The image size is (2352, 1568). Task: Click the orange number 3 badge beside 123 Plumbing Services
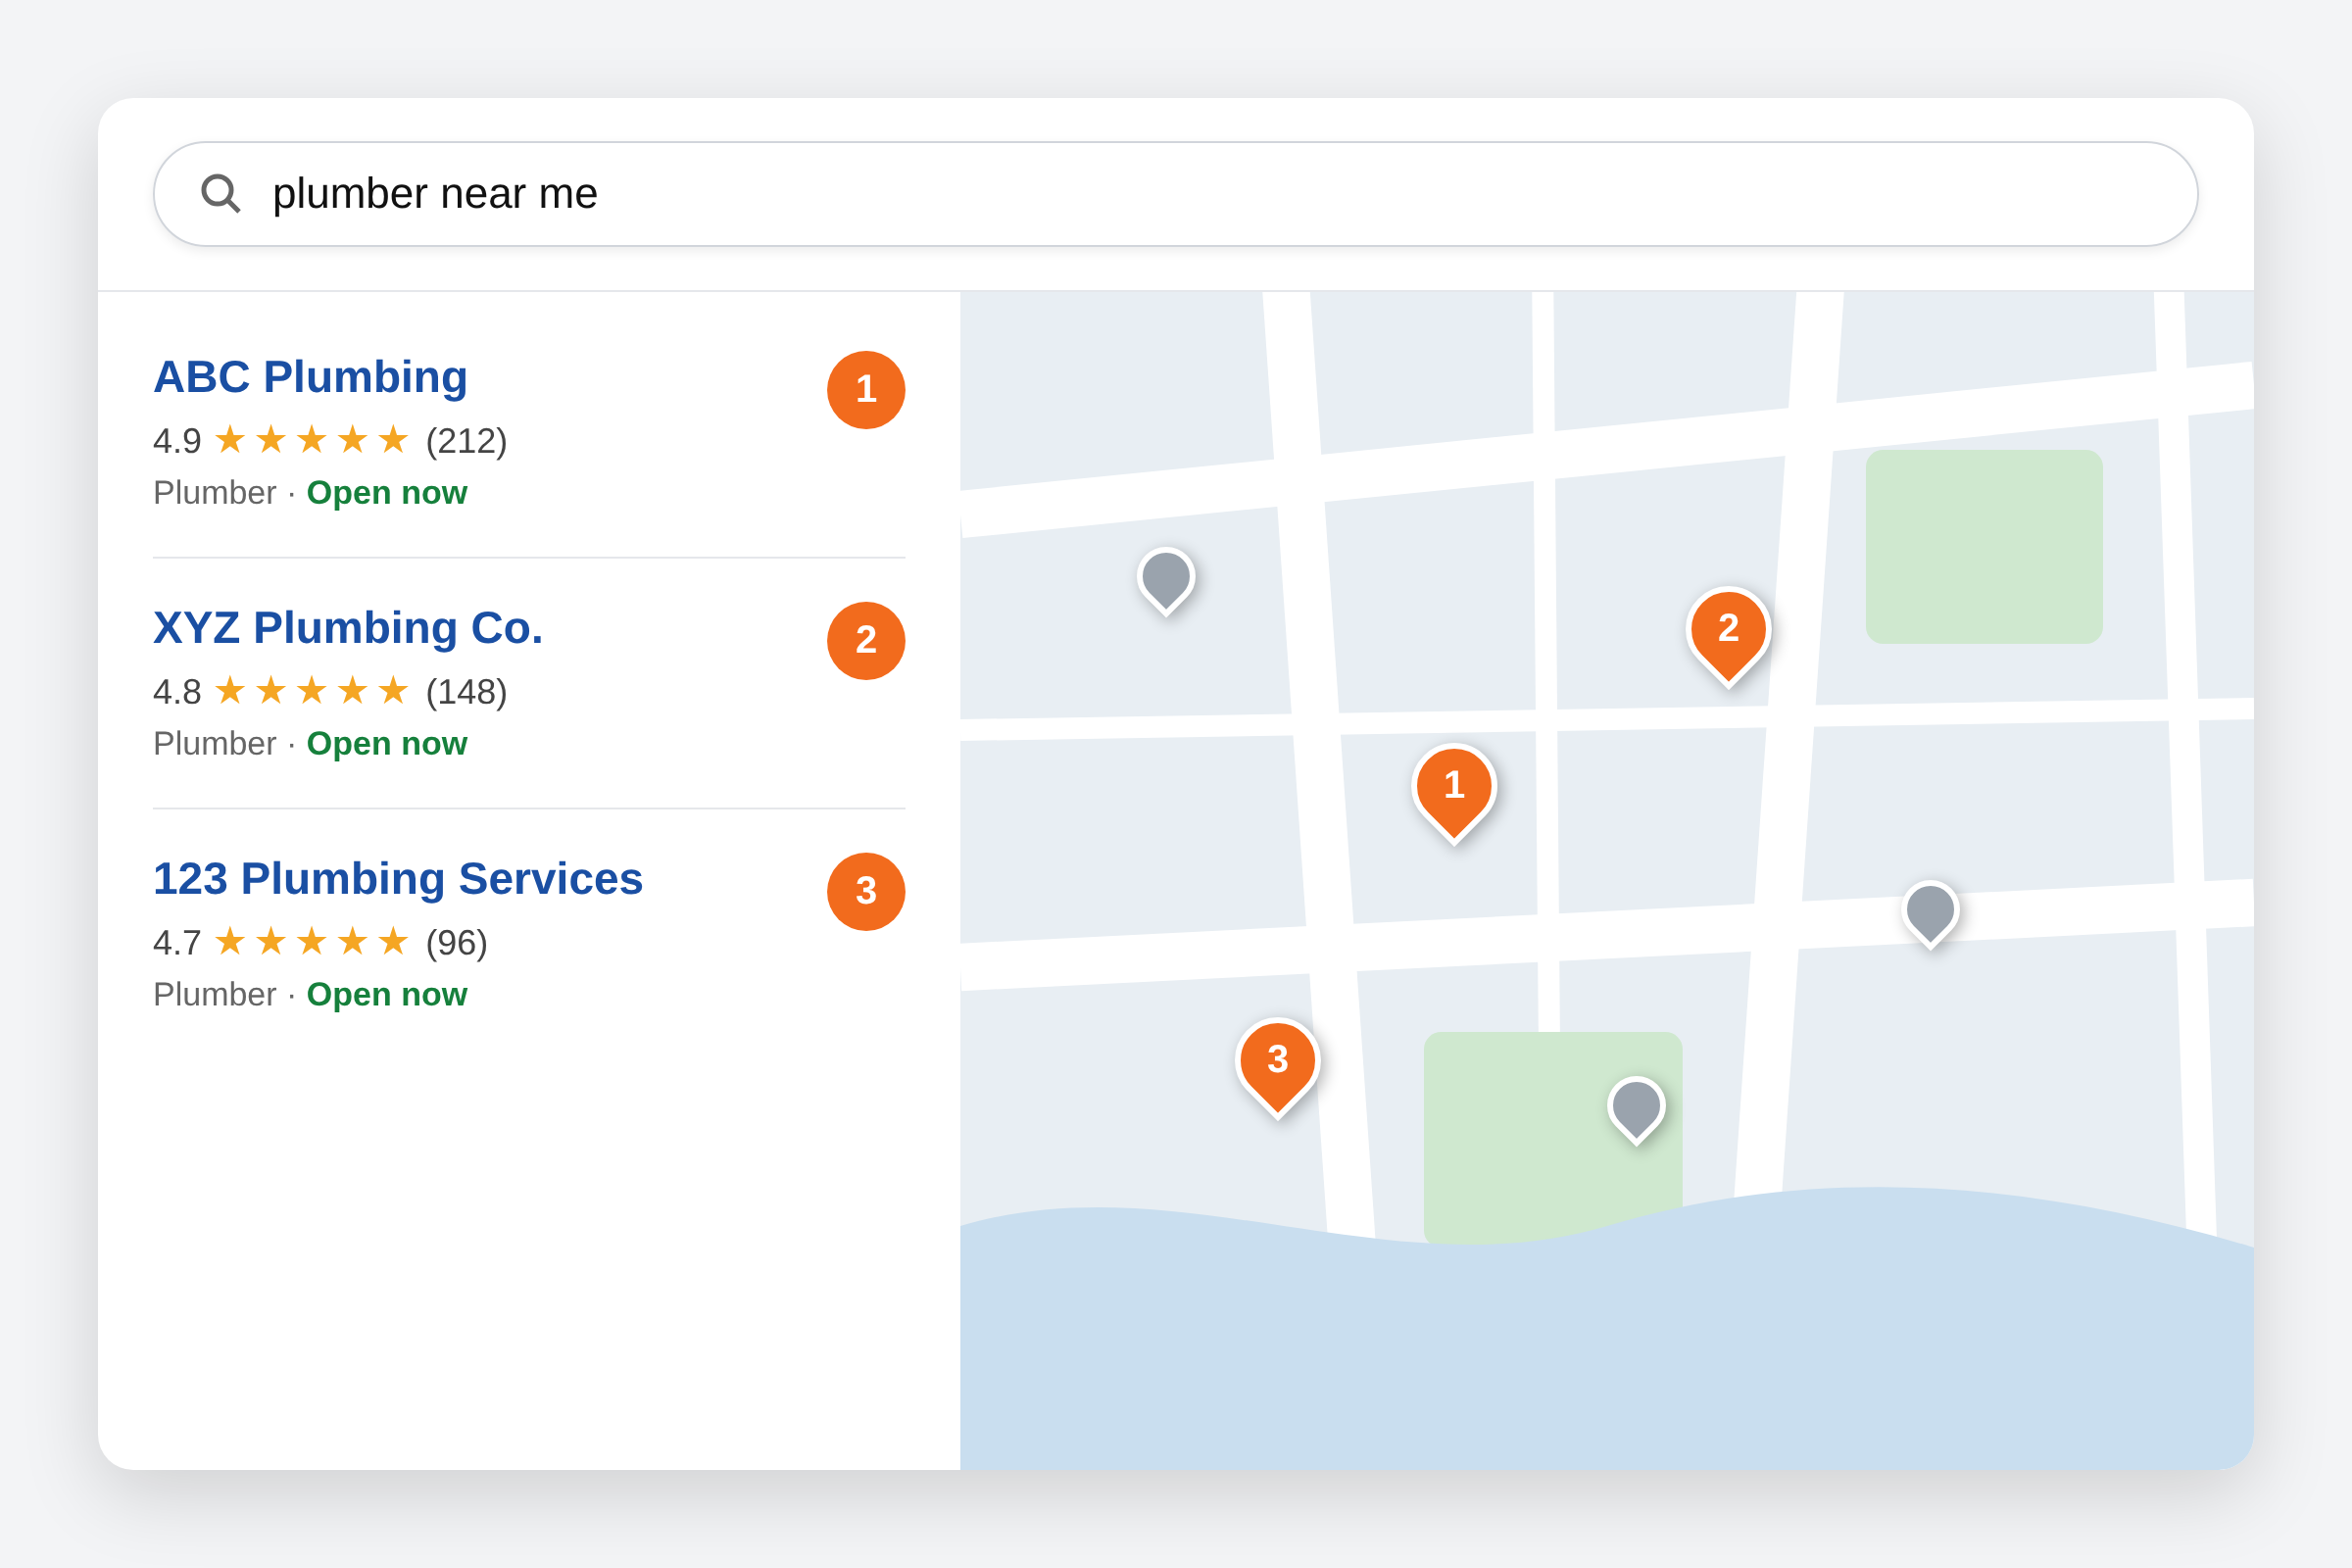click(x=866, y=892)
